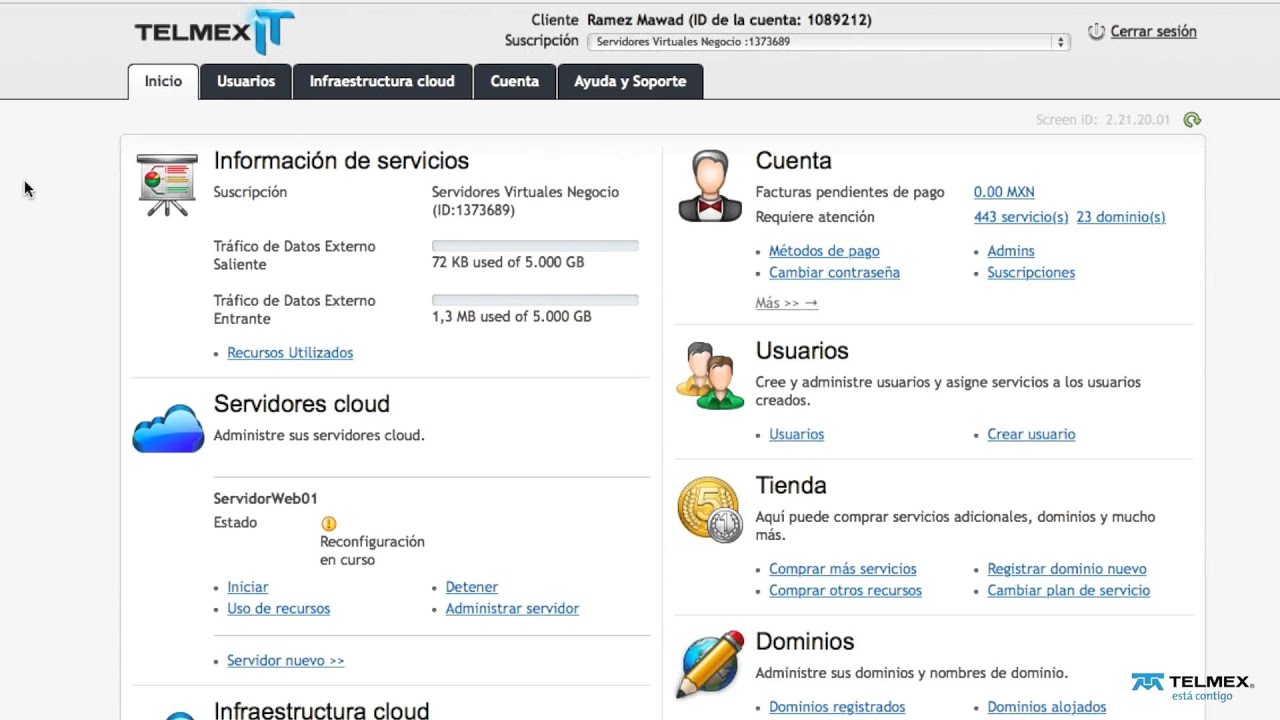Click the power icon beside Cerrar sesión

click(1096, 32)
